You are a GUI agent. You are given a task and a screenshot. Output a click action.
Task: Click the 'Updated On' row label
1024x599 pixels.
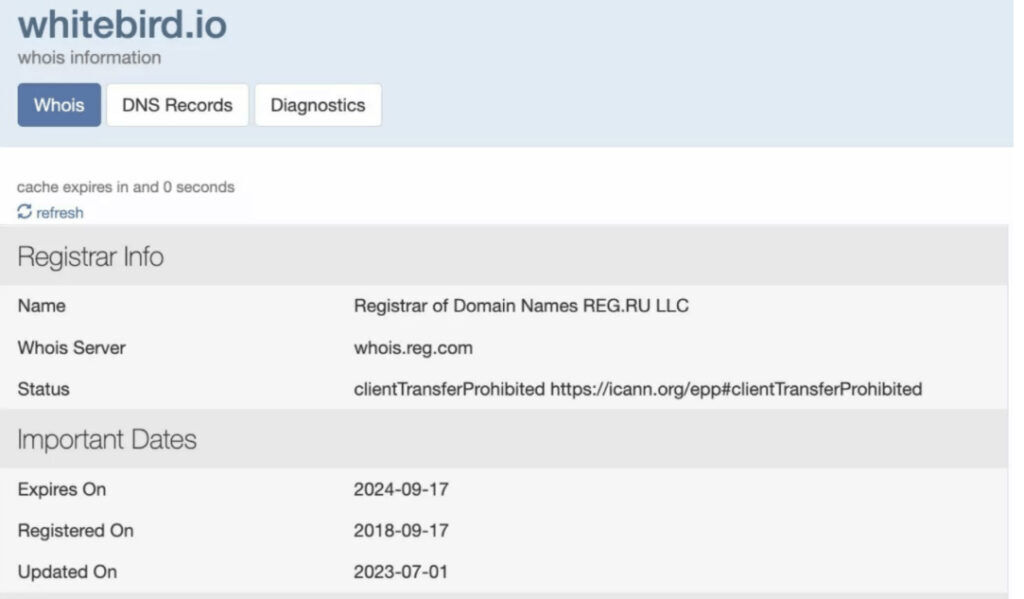(x=67, y=572)
